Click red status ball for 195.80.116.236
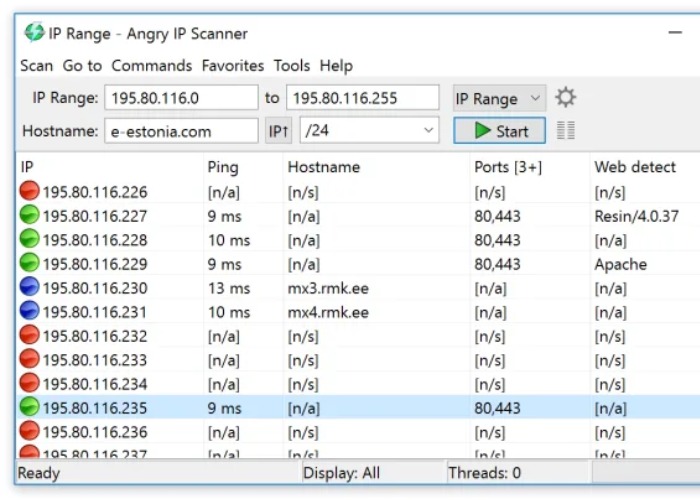Screen dimensions: 700x500 (x=29, y=431)
